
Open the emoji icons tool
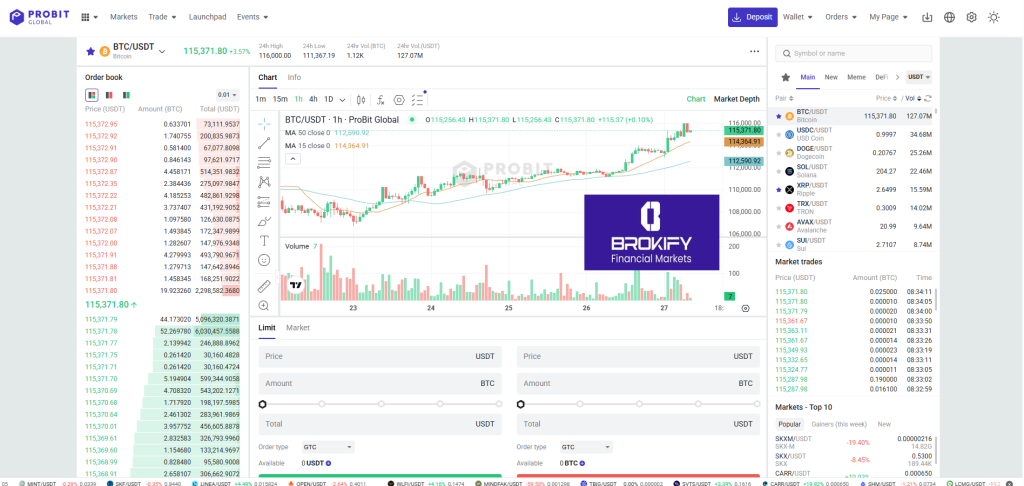coord(264,260)
